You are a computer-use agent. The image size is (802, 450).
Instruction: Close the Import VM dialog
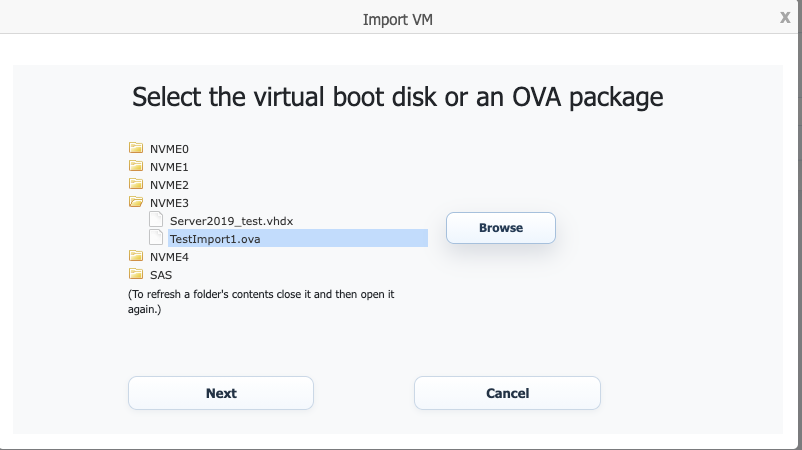tap(785, 17)
